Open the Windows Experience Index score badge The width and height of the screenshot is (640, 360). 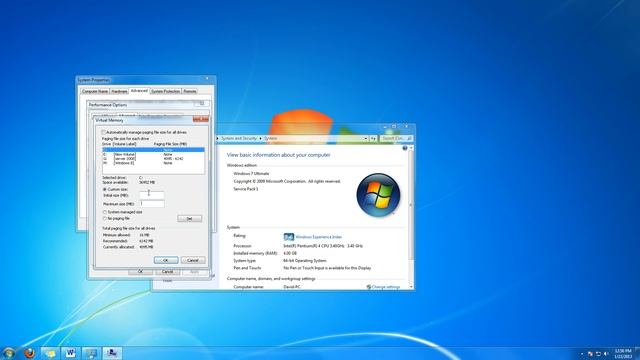(x=289, y=237)
